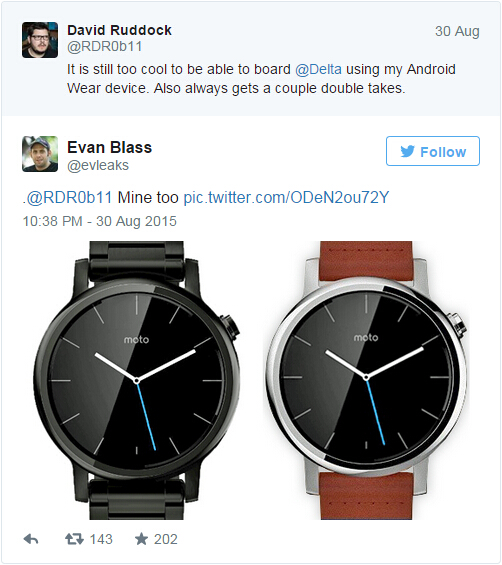
Task: Open the @RDR0b11 handle under David Ruddock
Action: tap(105, 46)
